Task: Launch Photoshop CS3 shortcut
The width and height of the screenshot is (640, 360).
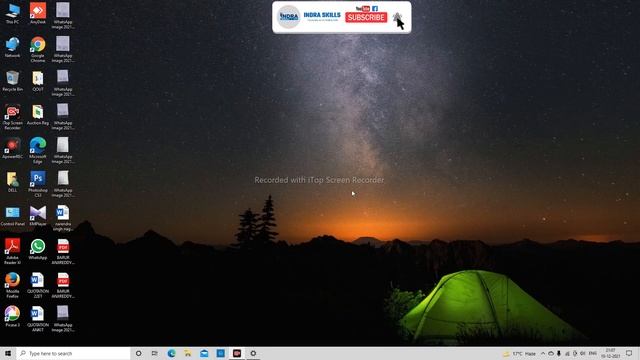Action: coord(38,184)
